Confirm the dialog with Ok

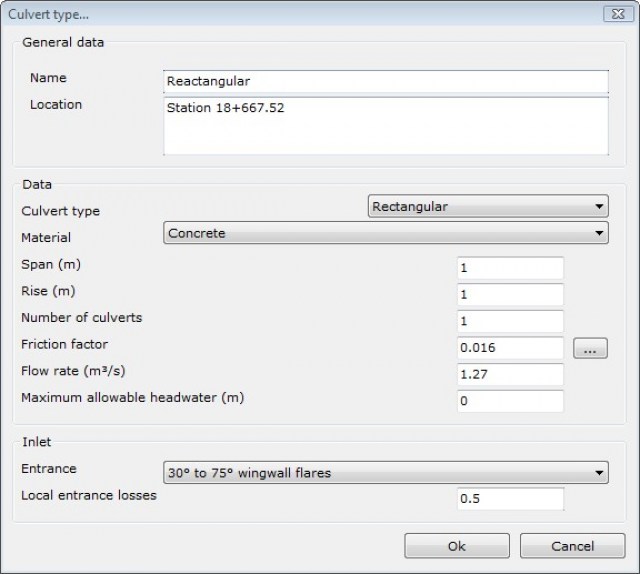[456, 546]
